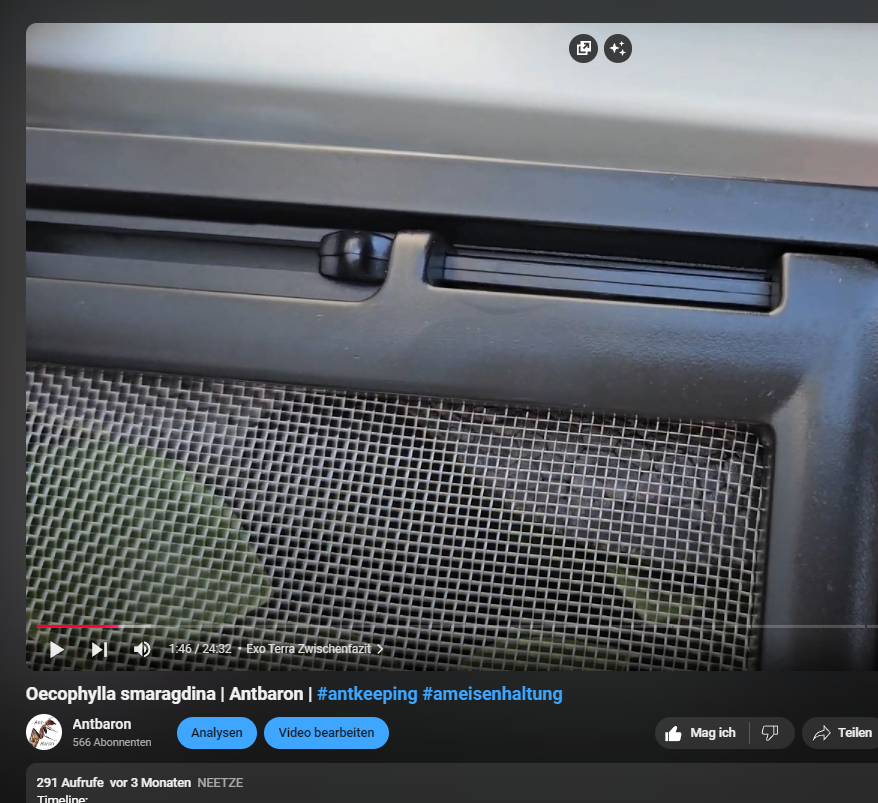
Task: Toggle the thumbs-down dislike icon
Action: (769, 733)
